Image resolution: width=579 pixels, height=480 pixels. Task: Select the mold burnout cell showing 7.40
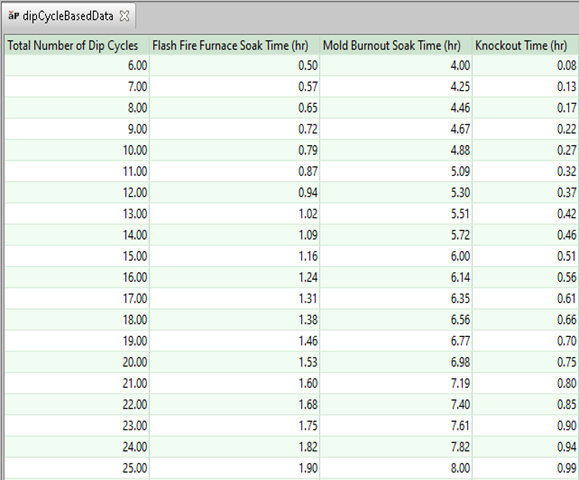click(396, 404)
